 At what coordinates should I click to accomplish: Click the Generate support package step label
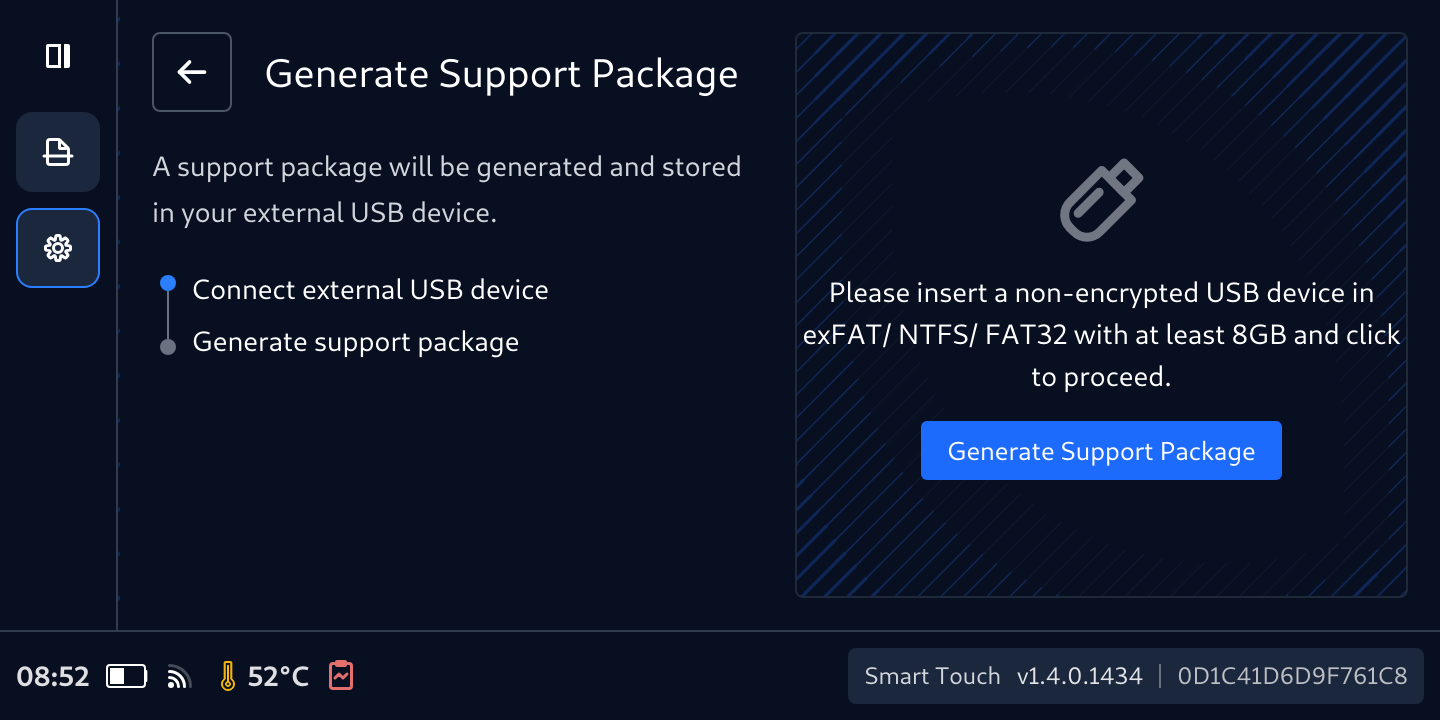point(356,342)
